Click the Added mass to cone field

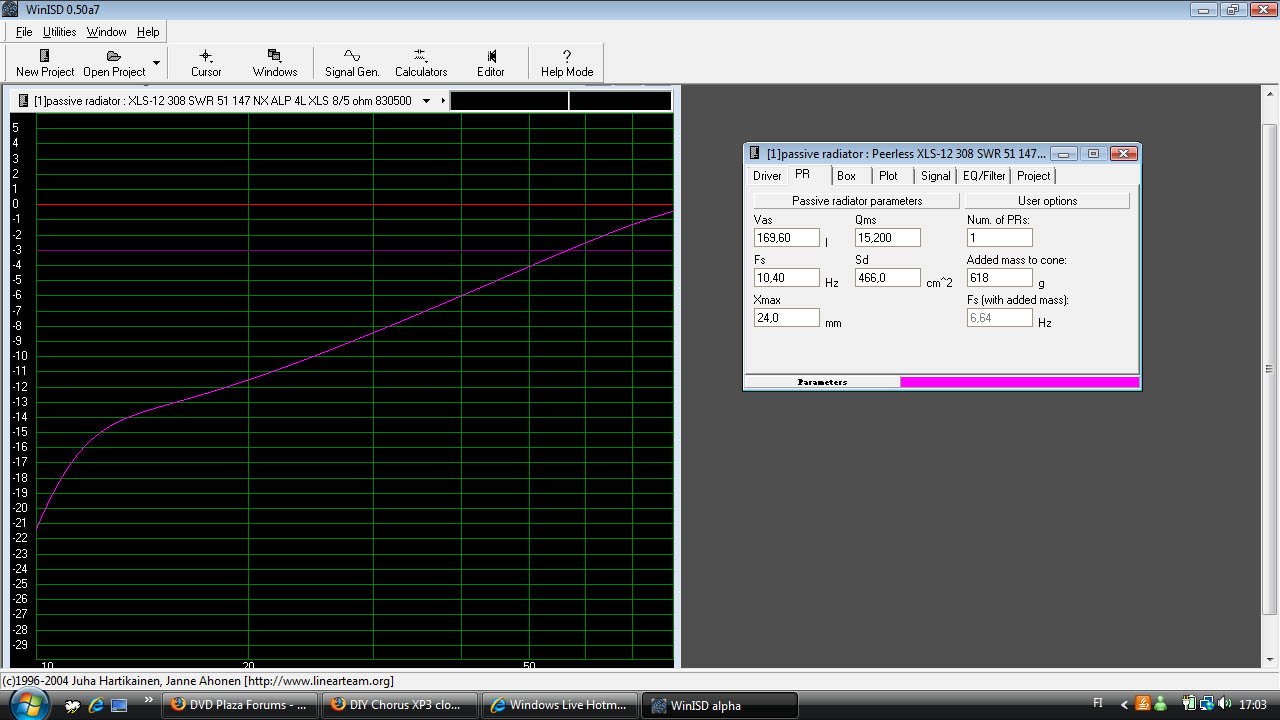[x=999, y=278]
